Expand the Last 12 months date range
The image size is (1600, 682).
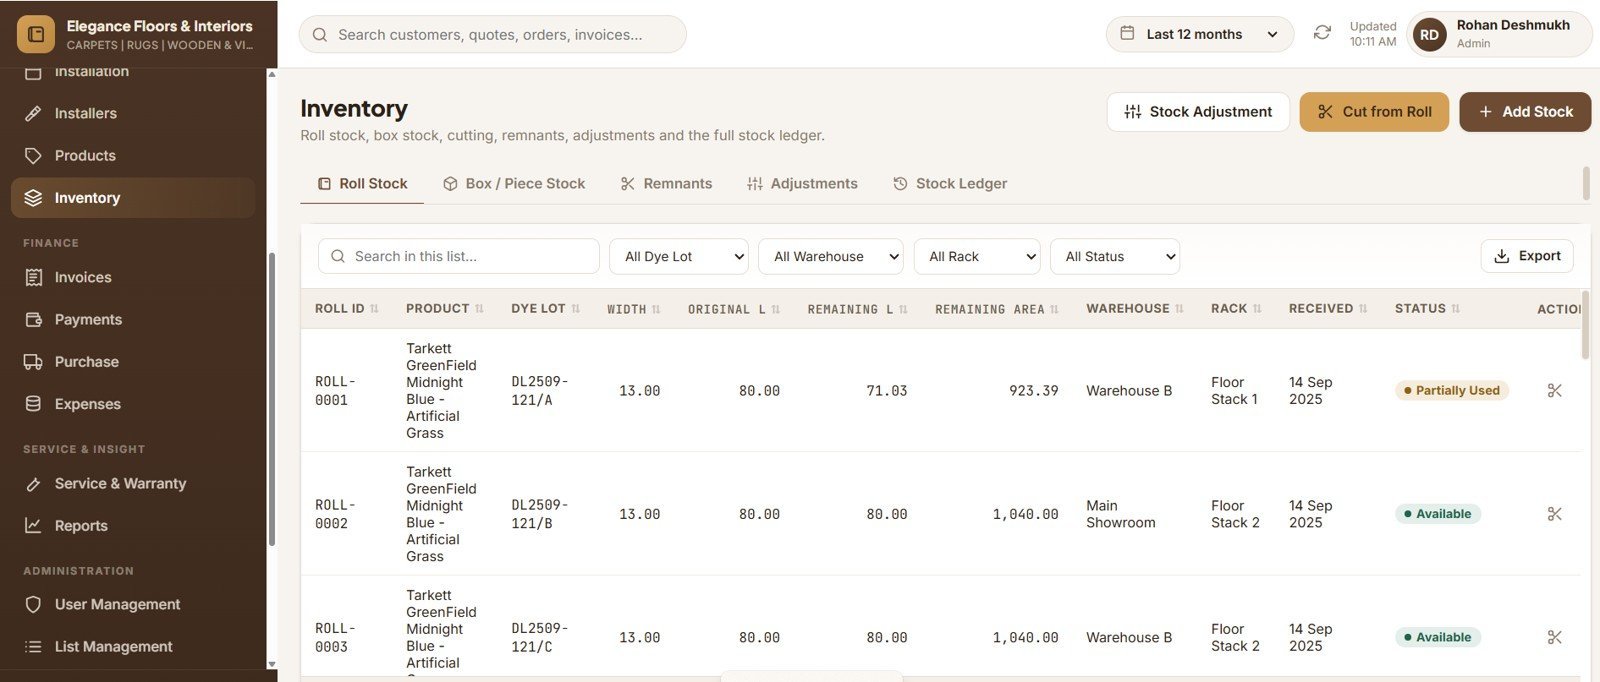coord(1200,34)
